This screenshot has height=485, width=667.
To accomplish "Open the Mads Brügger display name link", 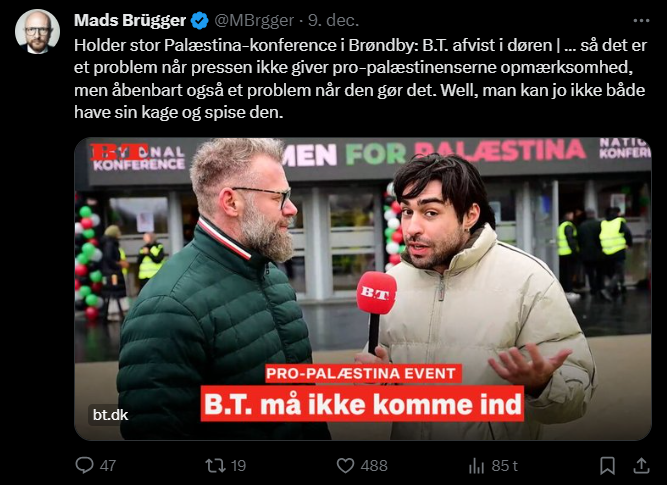I will 130,20.
